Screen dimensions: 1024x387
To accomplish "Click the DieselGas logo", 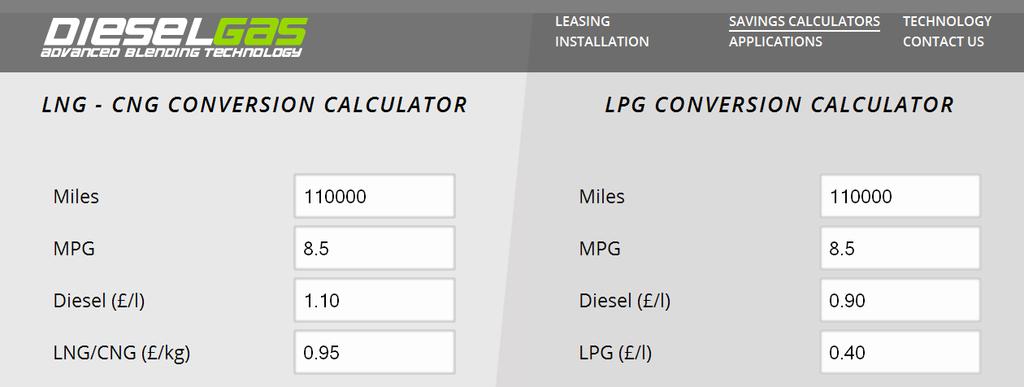I will [x=174, y=37].
